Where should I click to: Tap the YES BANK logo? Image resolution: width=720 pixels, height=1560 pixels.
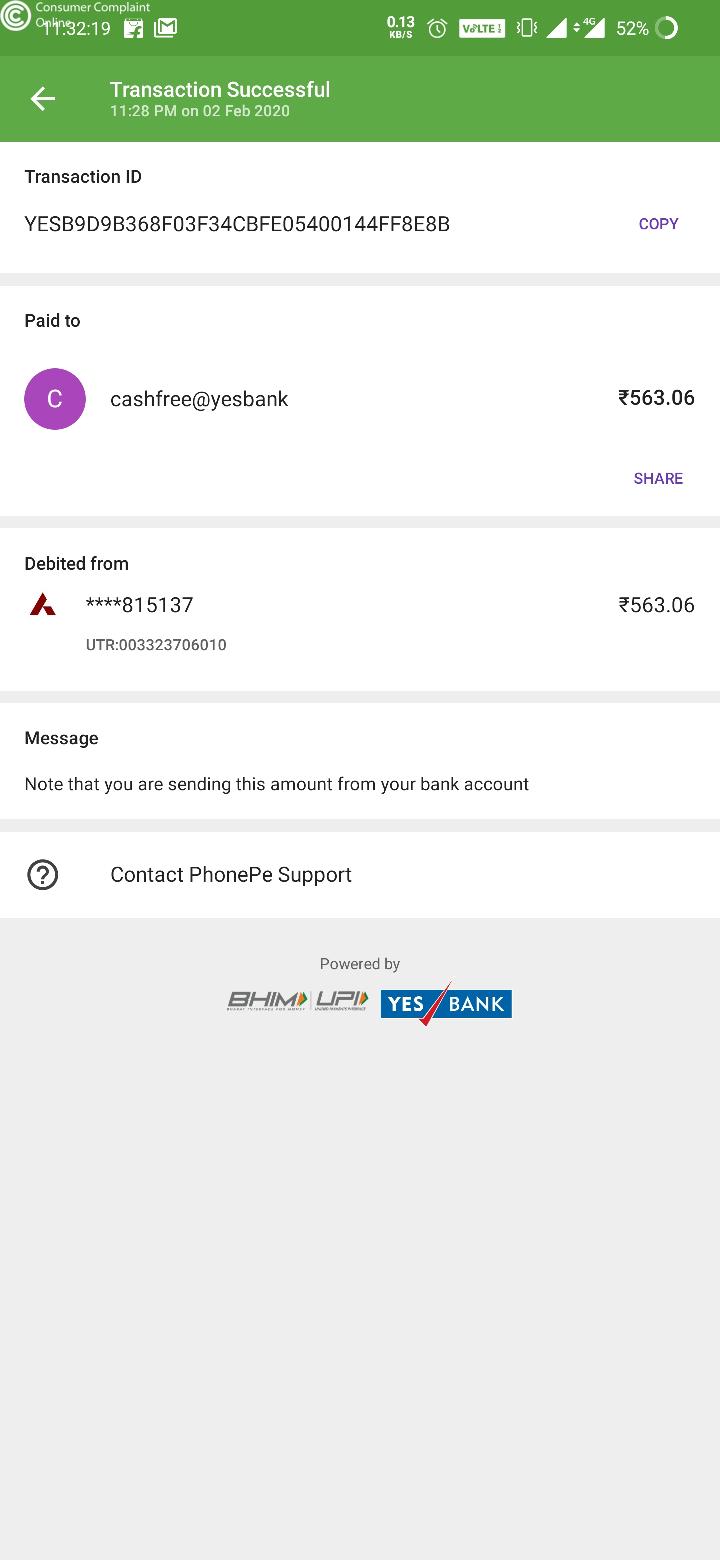446,1003
